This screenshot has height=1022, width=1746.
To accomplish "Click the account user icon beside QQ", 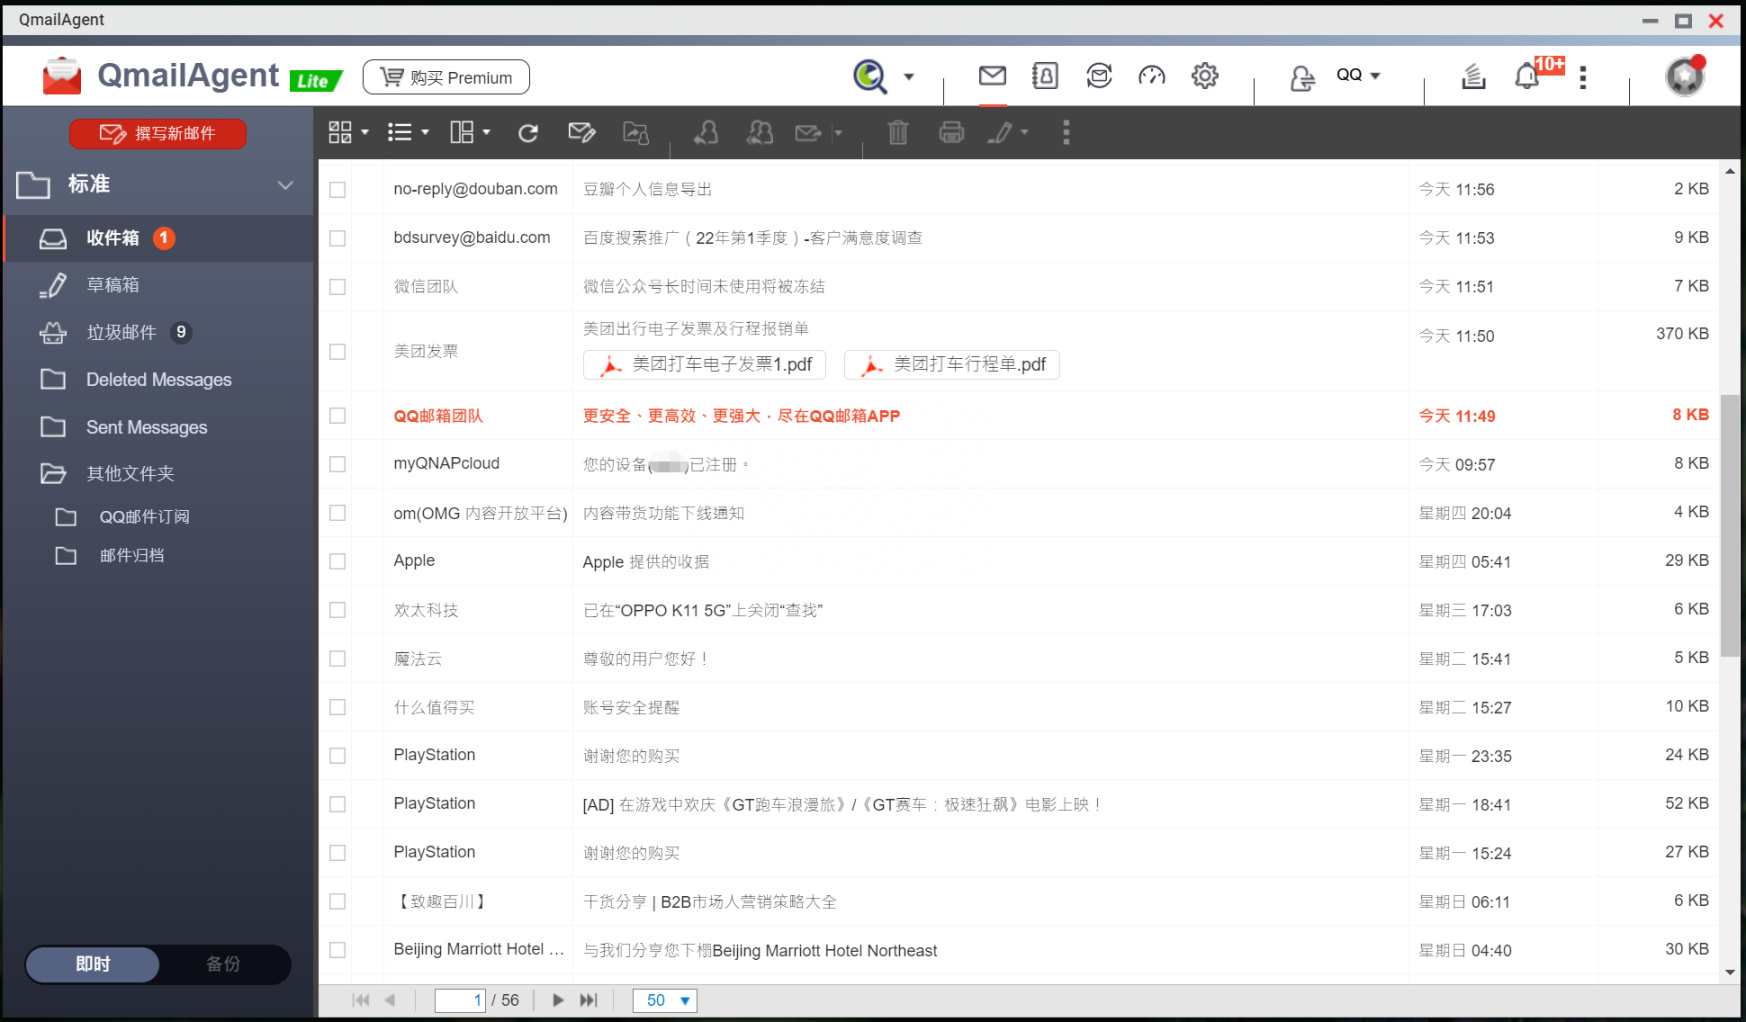I will pos(1302,77).
